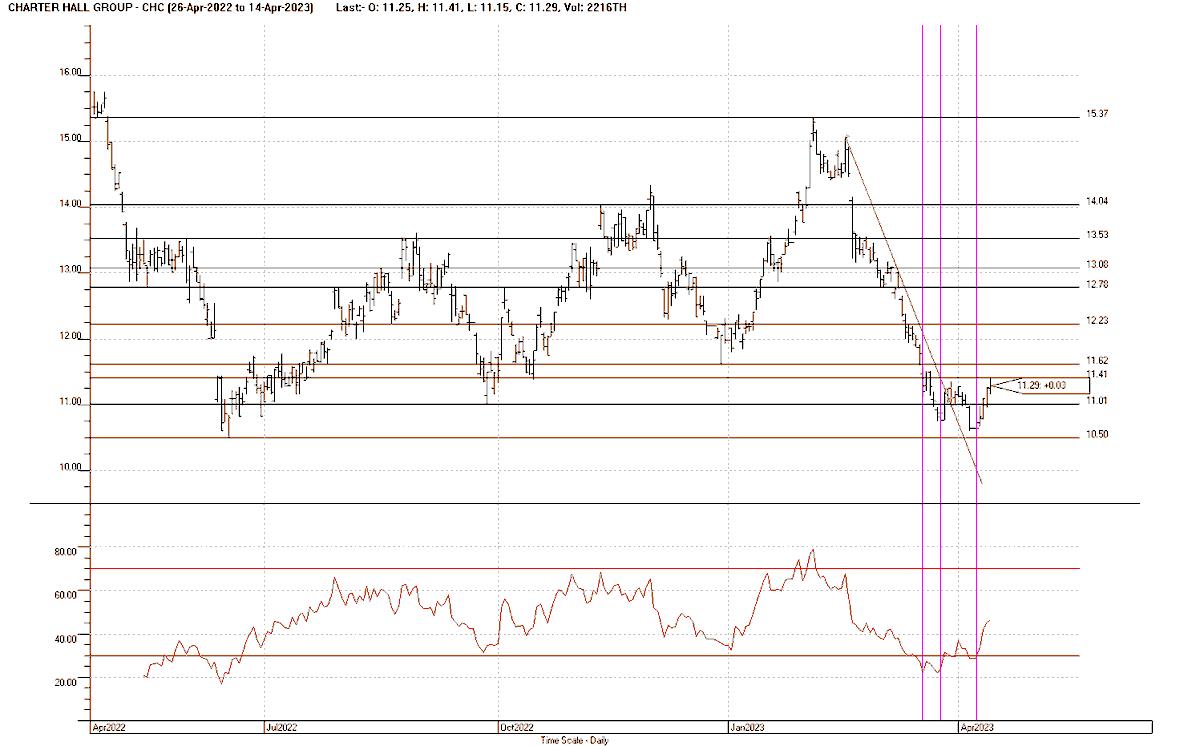Click the Apr2023 date axis label
Viewport: 1200px width, 746px height.
pos(976,728)
